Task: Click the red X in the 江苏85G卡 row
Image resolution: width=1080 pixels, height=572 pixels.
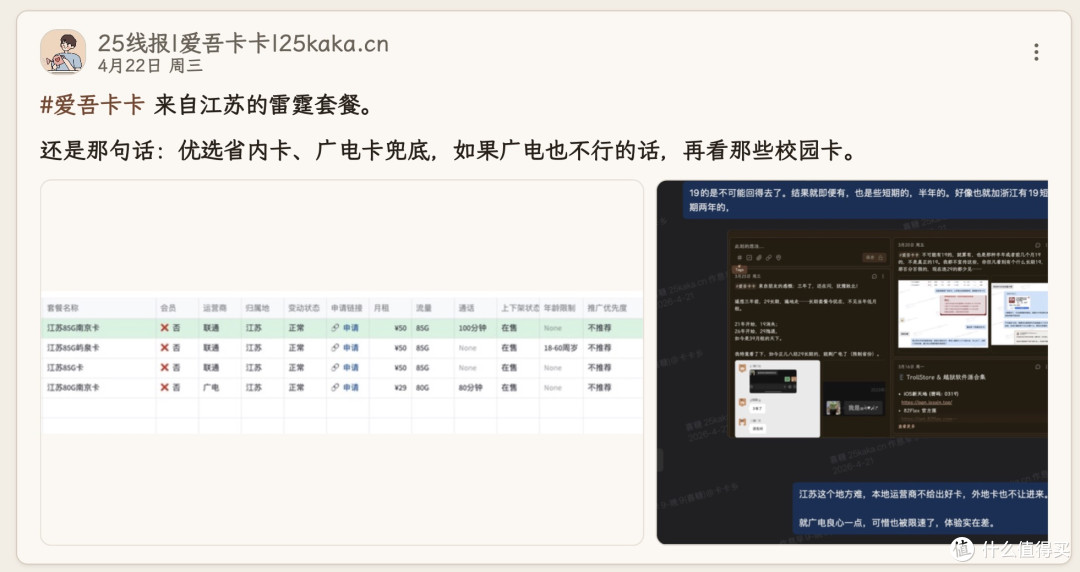Action: [165, 367]
